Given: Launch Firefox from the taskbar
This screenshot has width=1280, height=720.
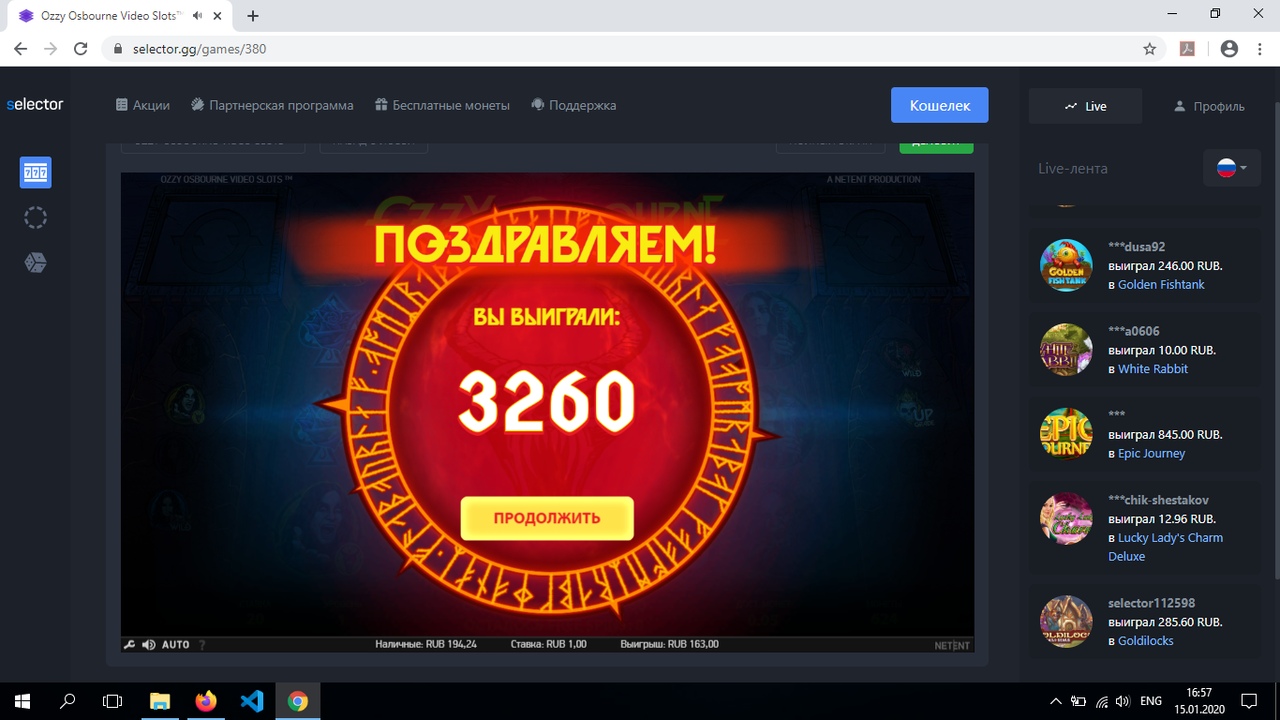Looking at the screenshot, I should click(x=206, y=701).
